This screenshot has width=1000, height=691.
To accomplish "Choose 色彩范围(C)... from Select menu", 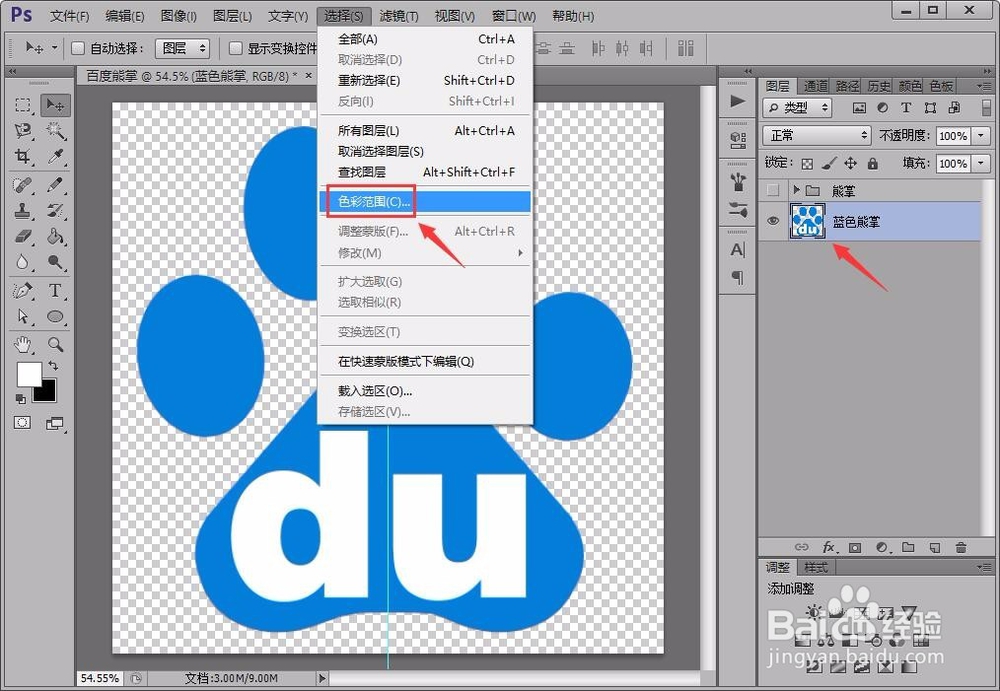I will 425,202.
